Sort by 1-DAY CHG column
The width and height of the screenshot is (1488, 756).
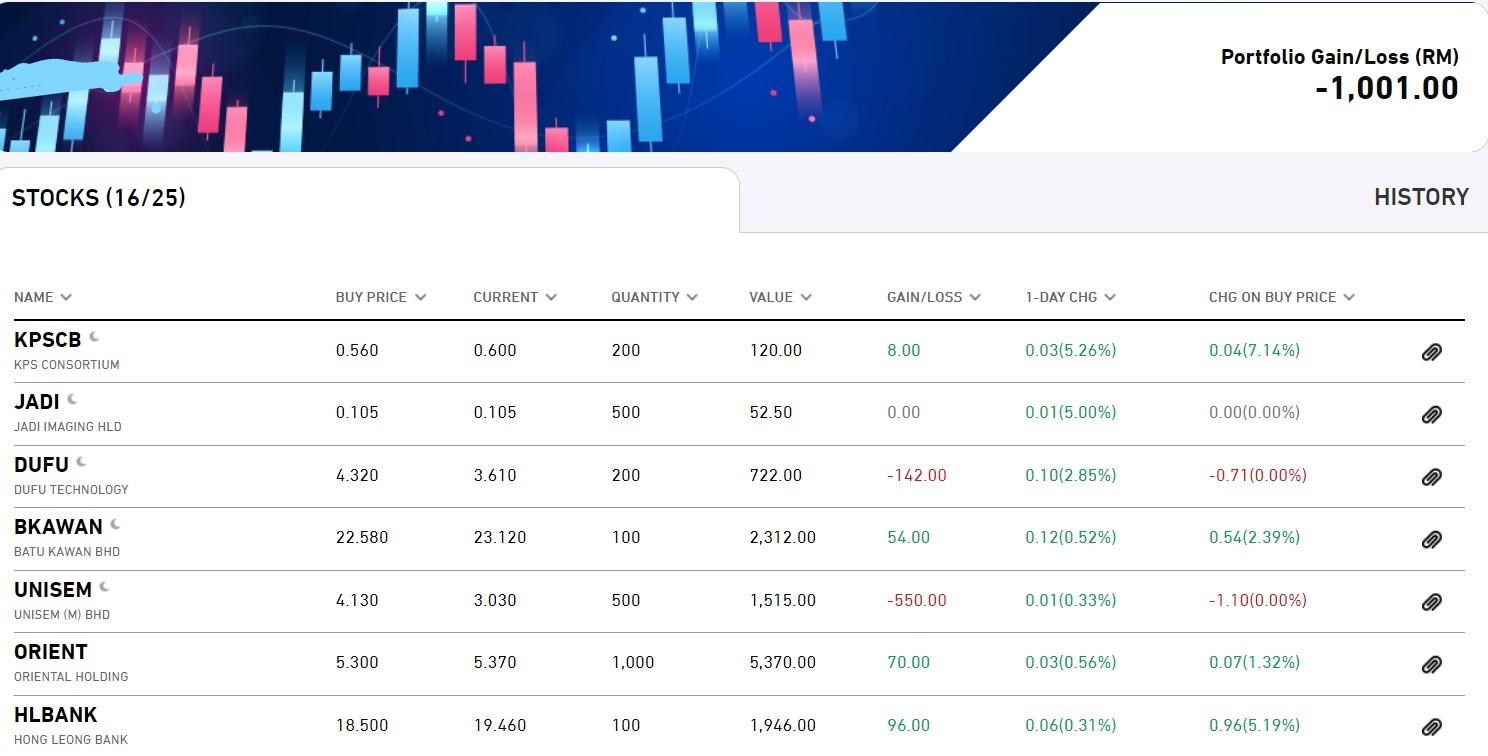tap(1071, 297)
